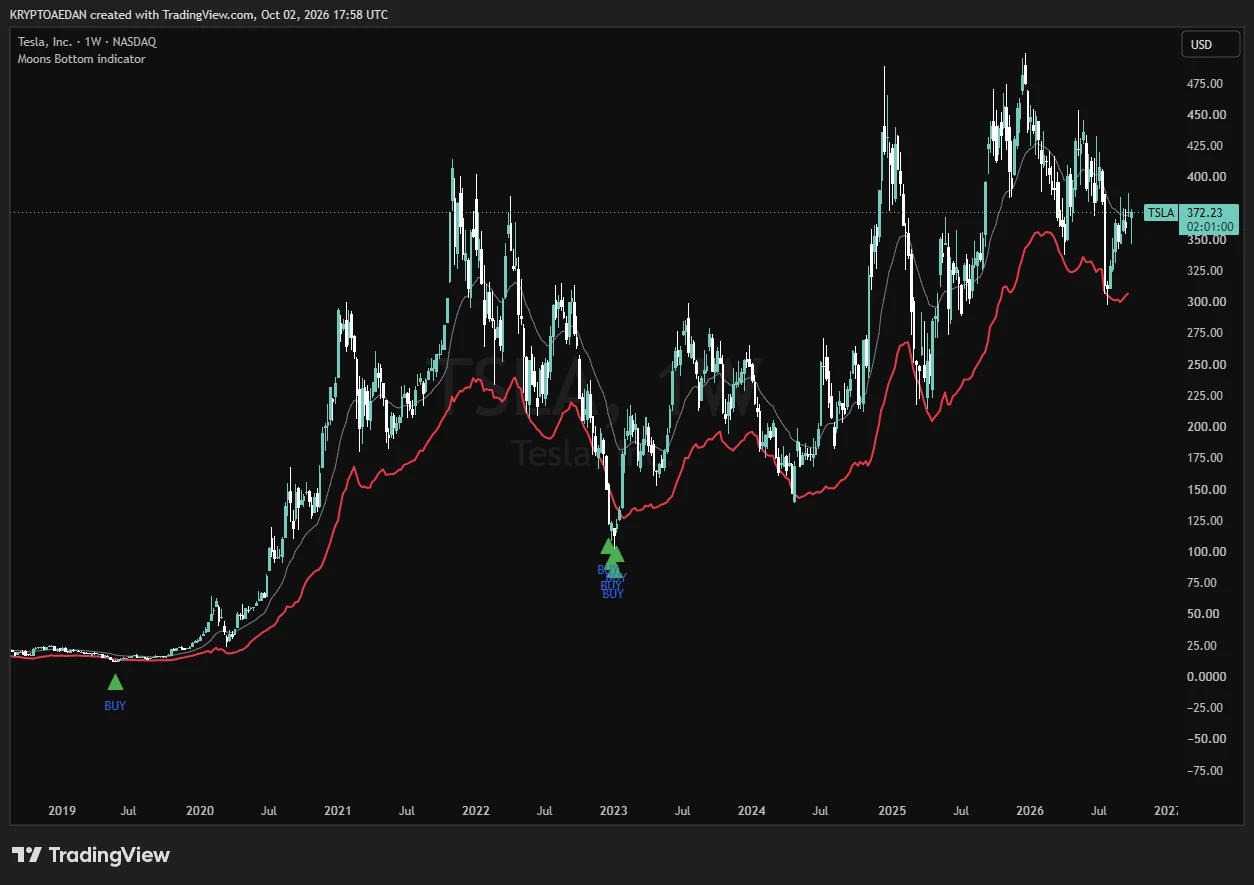
Task: Click the 475.00 price axis label
Action: pyautogui.click(x=1206, y=84)
